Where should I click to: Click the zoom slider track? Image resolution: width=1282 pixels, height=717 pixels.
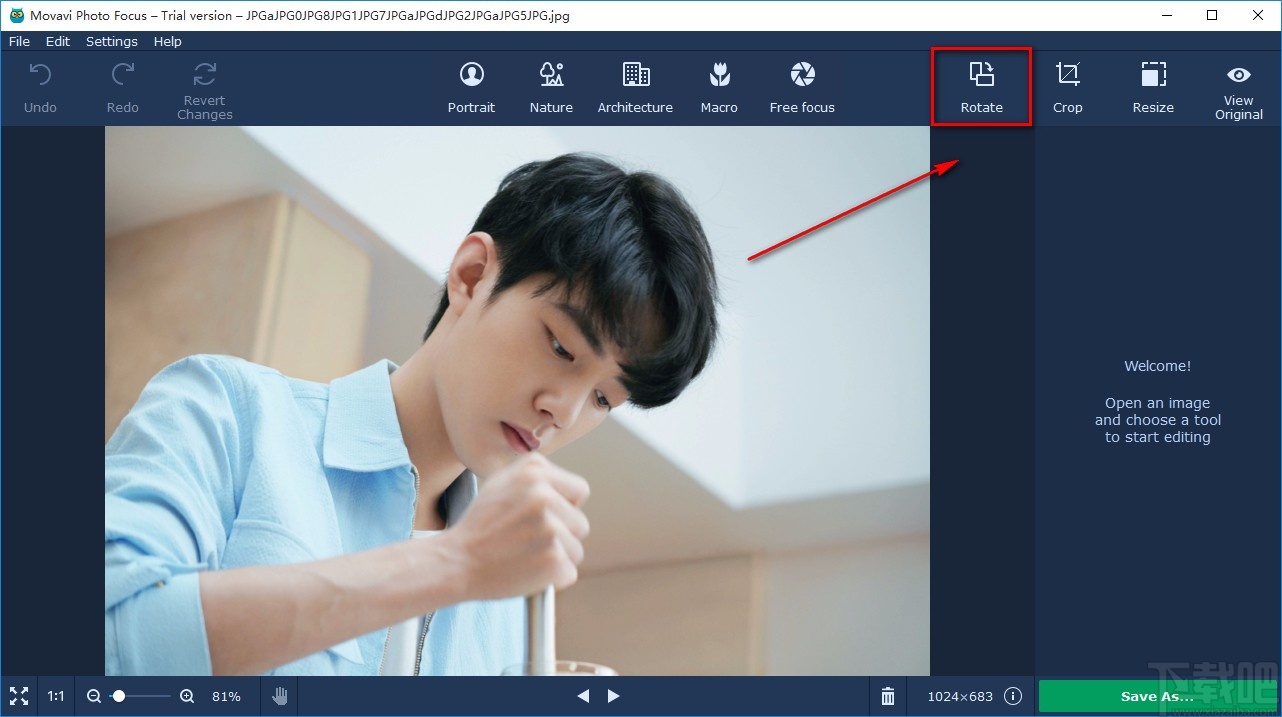145,696
